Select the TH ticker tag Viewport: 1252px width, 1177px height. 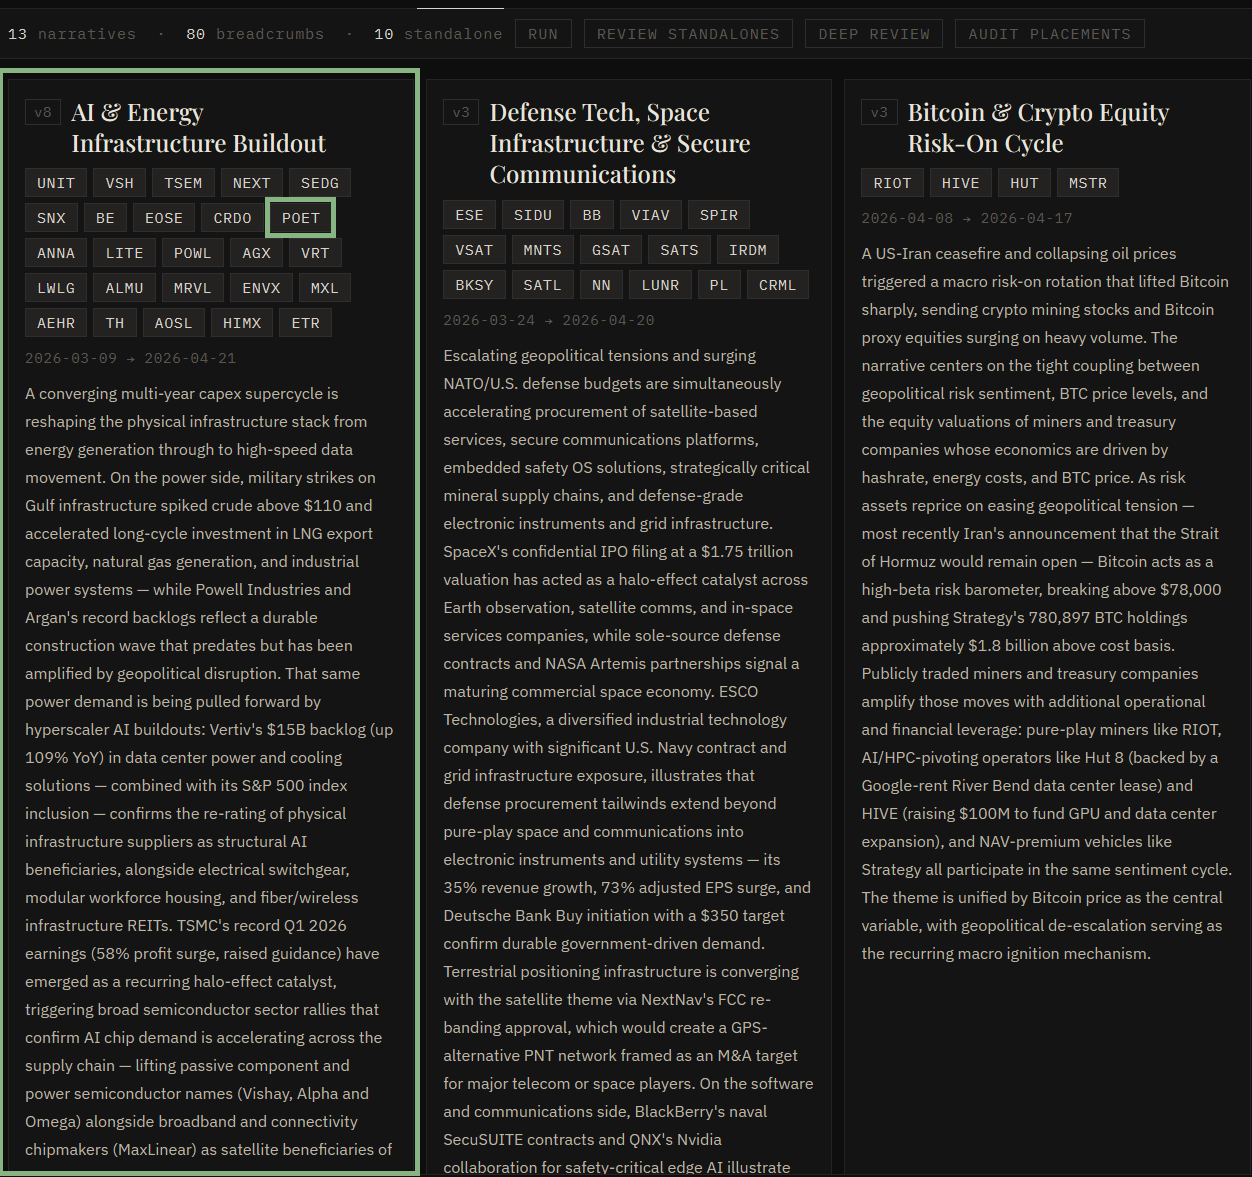pyautogui.click(x=115, y=323)
